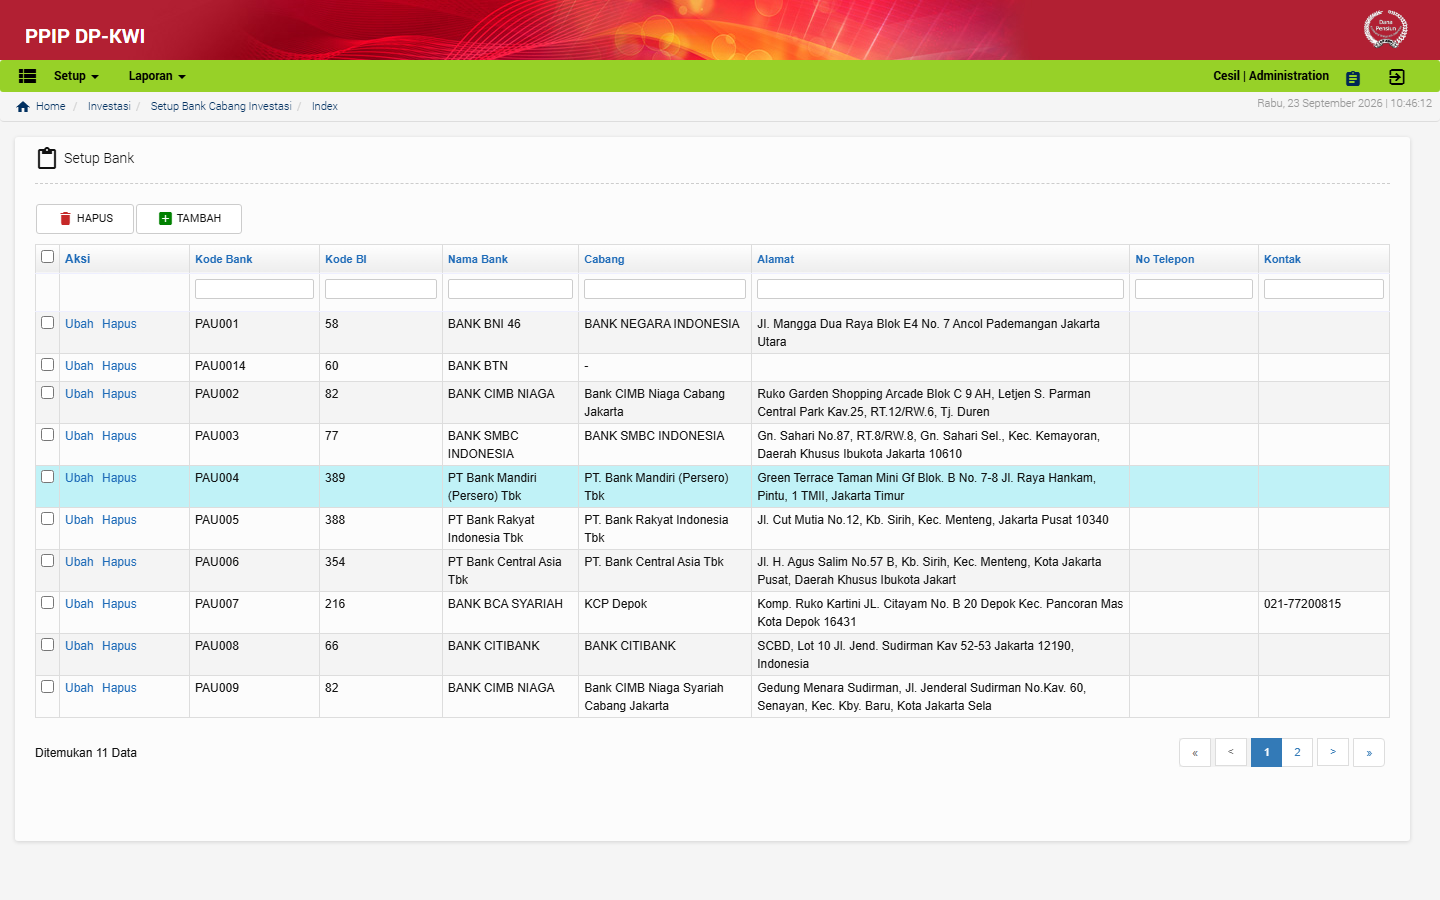Image resolution: width=1440 pixels, height=900 pixels.
Task: Click the green plus icon on TAMBAH
Action: [165, 219]
